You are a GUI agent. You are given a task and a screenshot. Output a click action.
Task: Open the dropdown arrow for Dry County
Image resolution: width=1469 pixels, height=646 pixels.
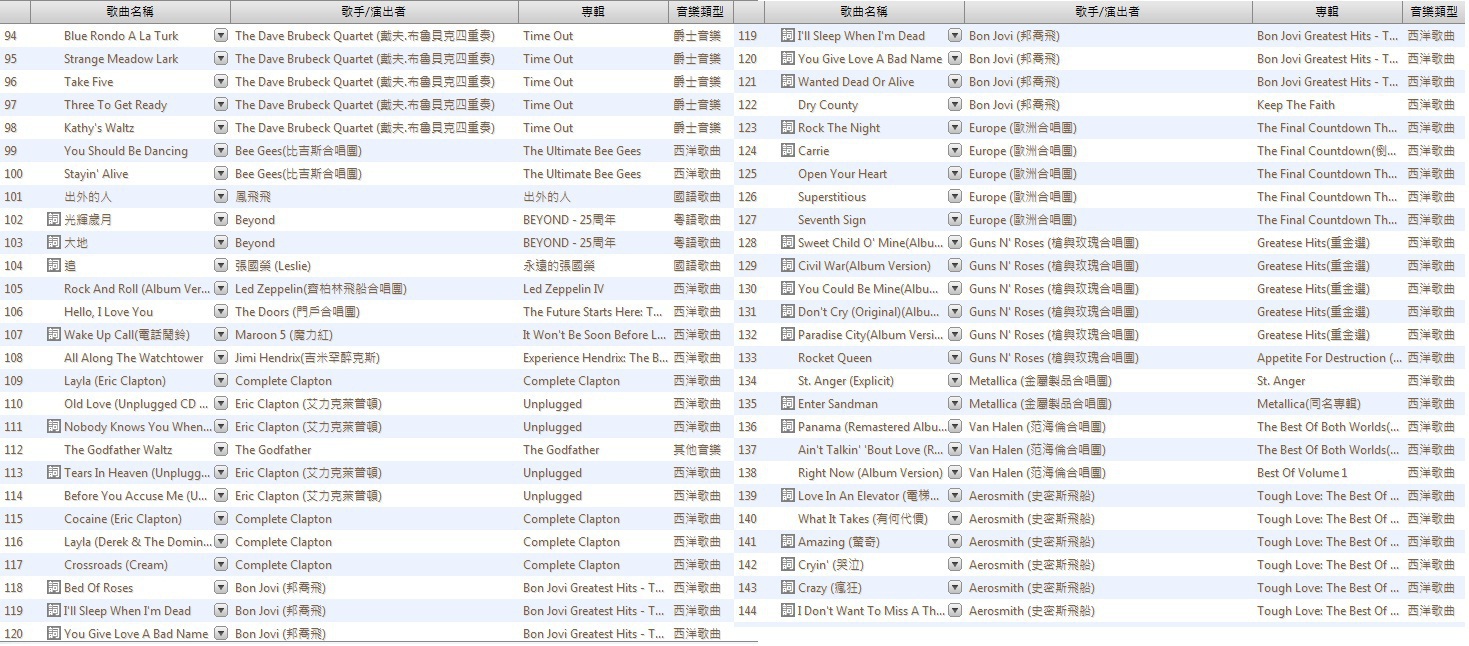click(955, 104)
